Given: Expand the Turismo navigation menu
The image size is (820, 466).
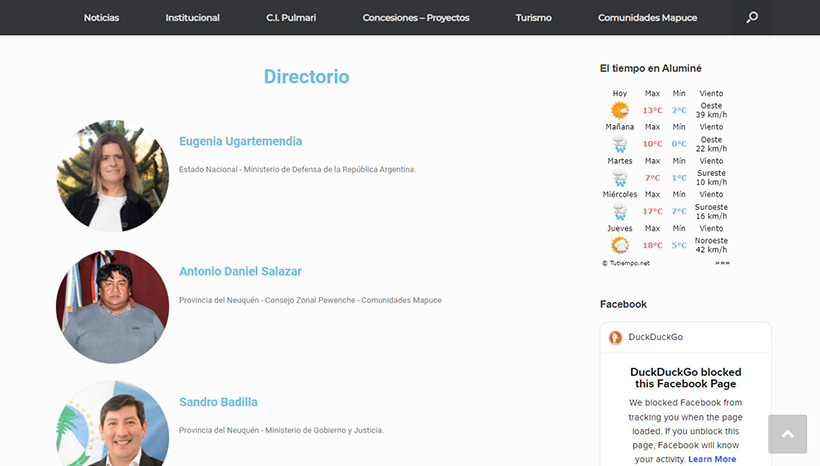Looking at the screenshot, I should tap(533, 18).
